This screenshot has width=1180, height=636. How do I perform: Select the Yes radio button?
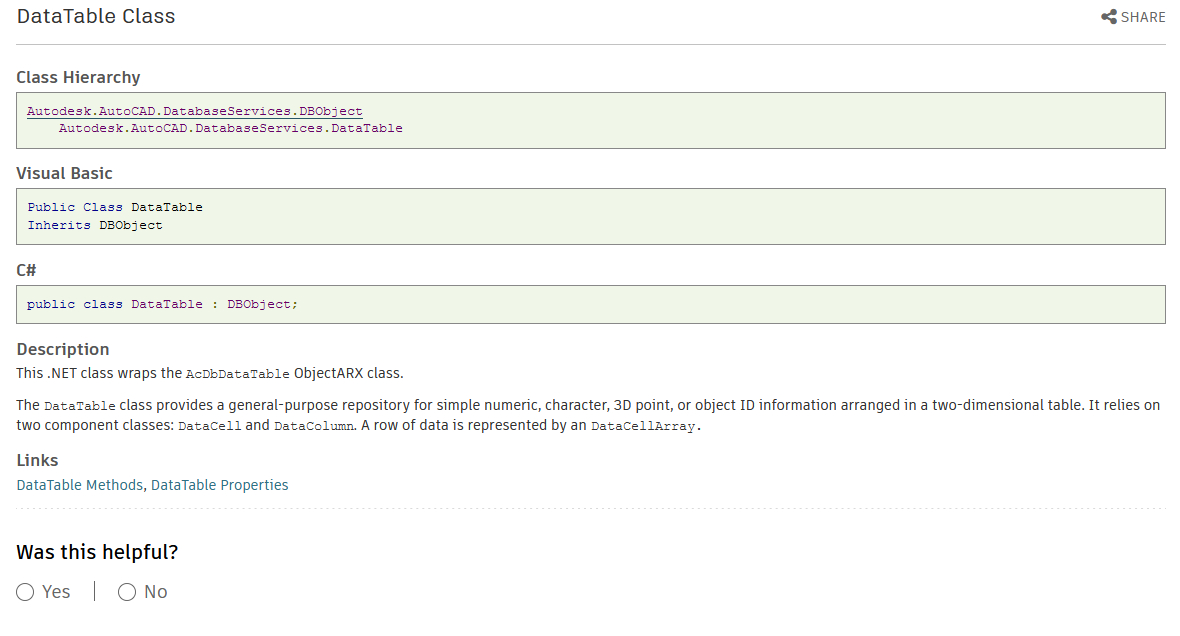[x=25, y=592]
